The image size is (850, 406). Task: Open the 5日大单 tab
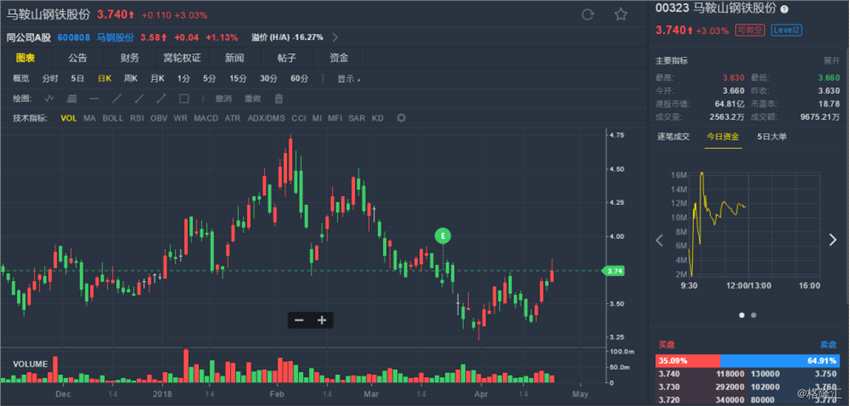[x=771, y=135]
